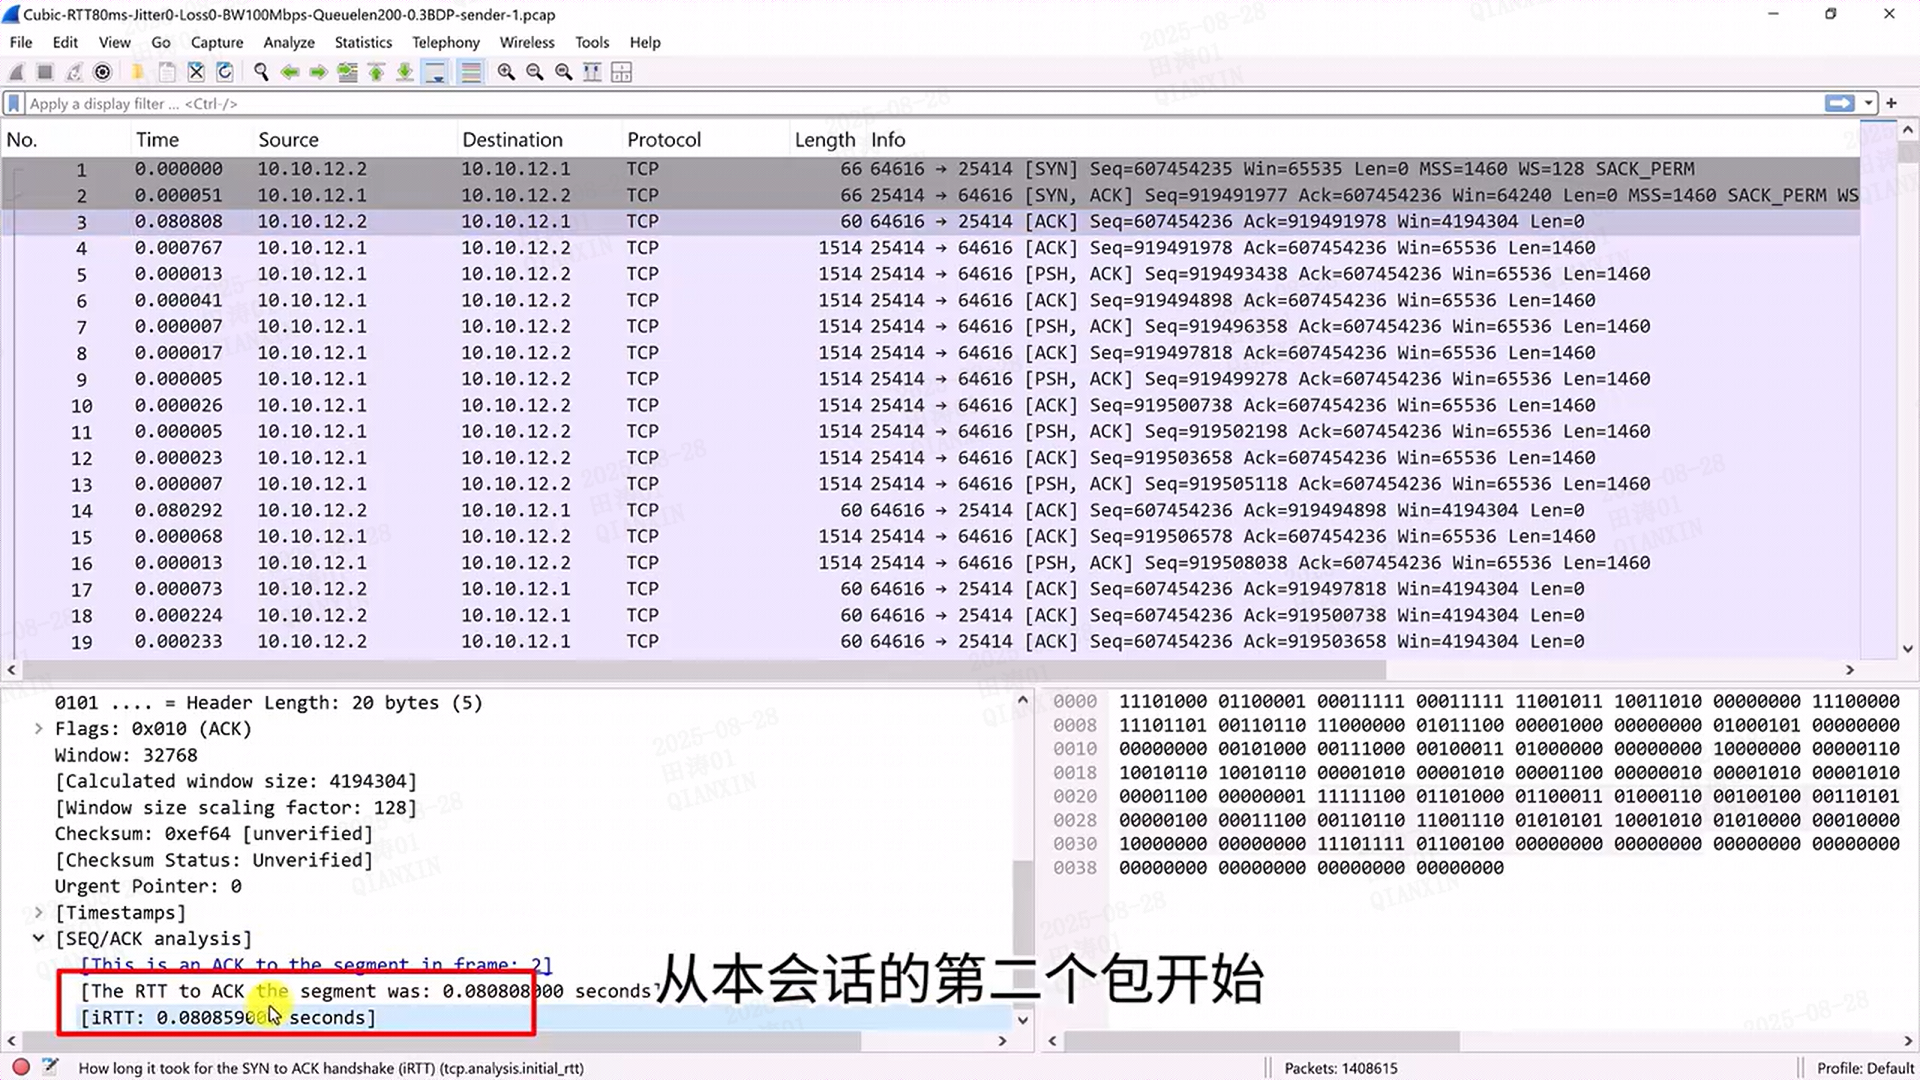The width and height of the screenshot is (1920, 1080).
Task: Jump to the last packet icon
Action: pyautogui.click(x=405, y=72)
